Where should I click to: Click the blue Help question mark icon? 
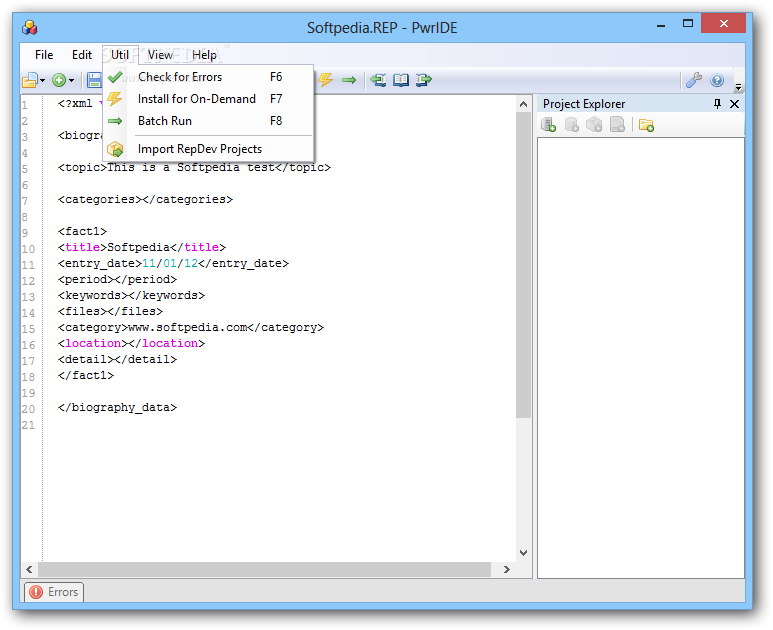point(717,80)
